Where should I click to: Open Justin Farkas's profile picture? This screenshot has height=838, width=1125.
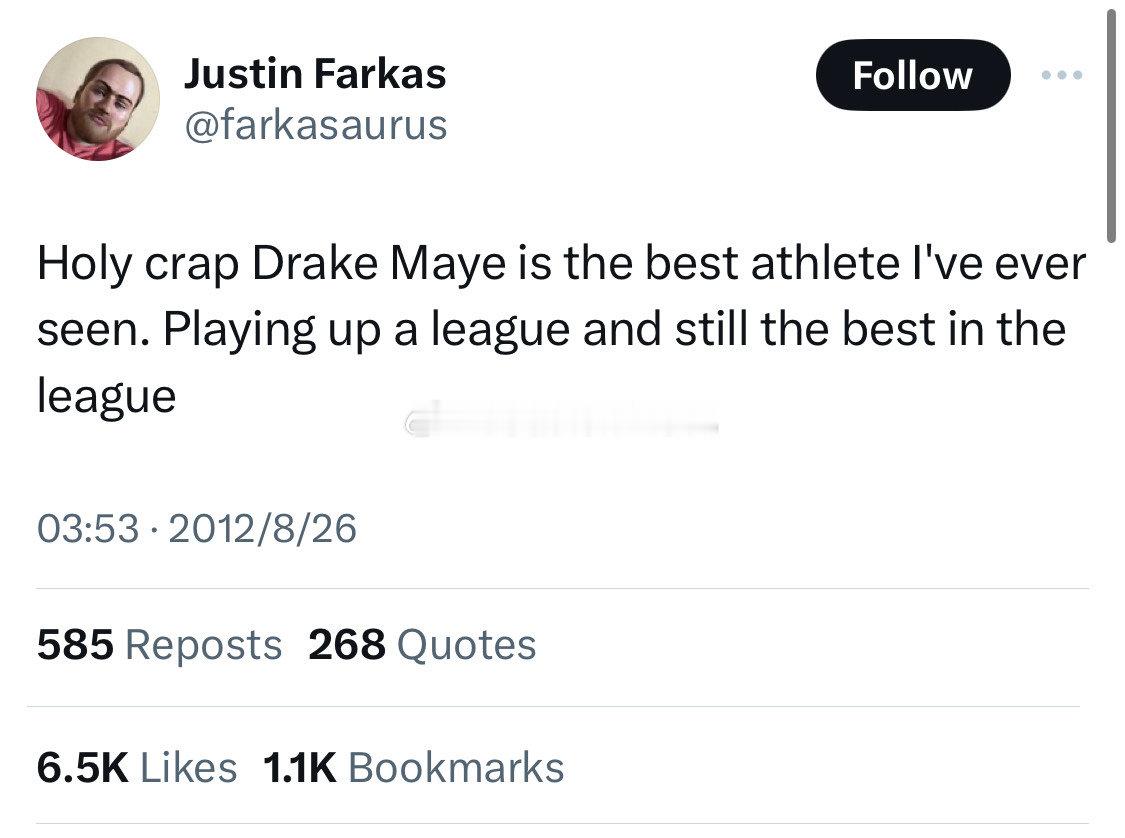98,99
